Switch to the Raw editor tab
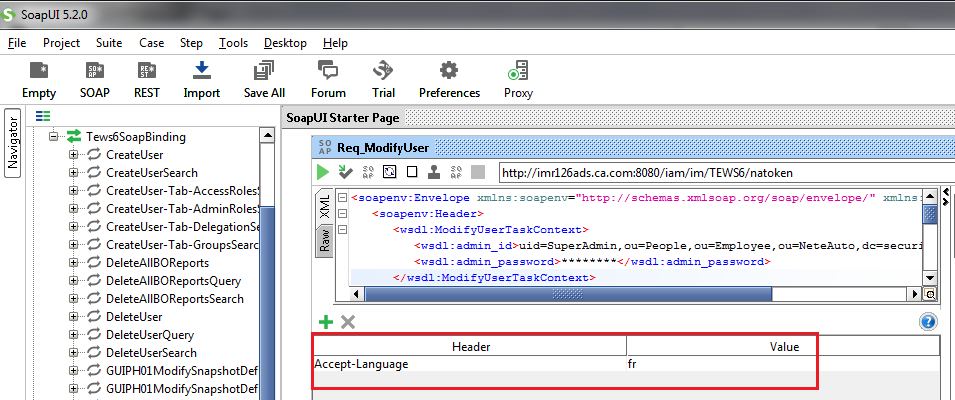This screenshot has width=955, height=400. [x=324, y=240]
